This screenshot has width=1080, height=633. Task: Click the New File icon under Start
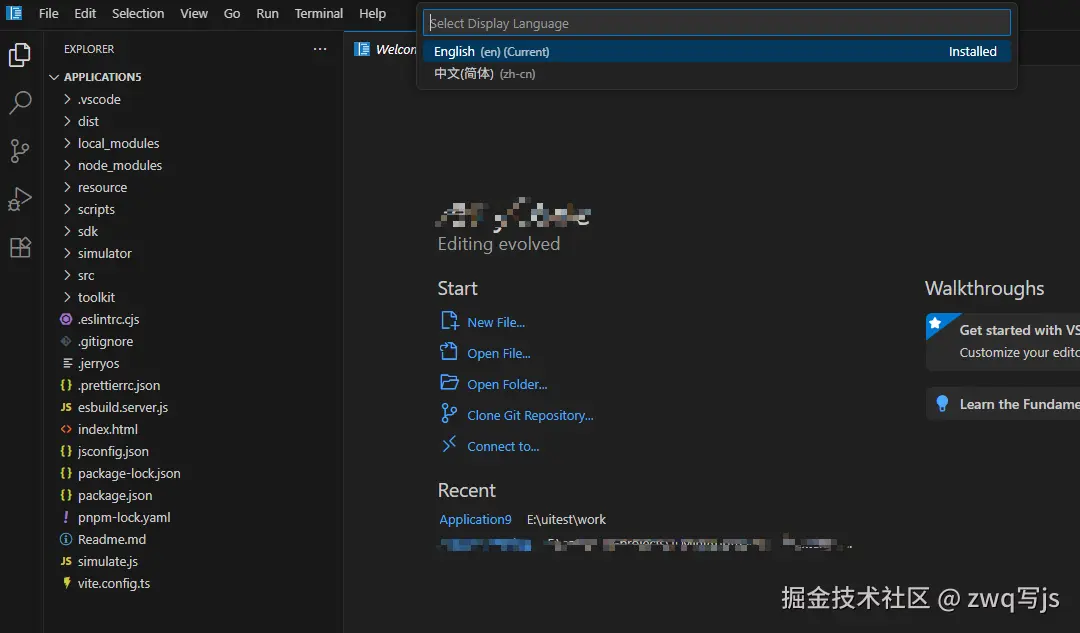point(449,320)
